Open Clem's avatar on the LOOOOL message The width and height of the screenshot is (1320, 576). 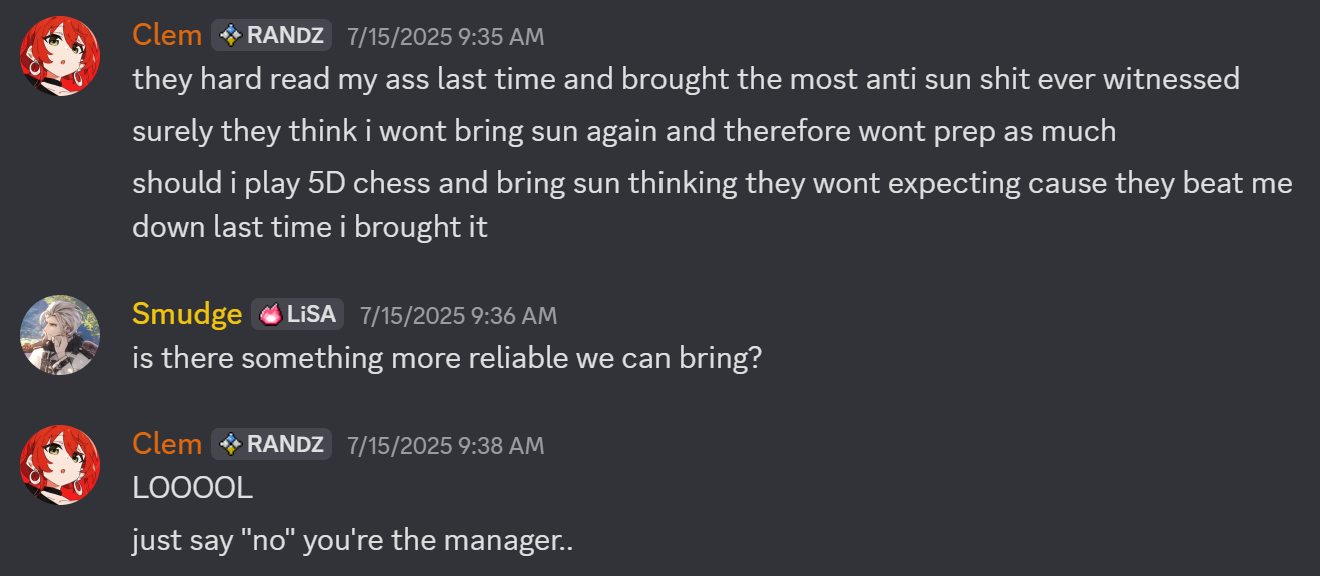coord(60,465)
